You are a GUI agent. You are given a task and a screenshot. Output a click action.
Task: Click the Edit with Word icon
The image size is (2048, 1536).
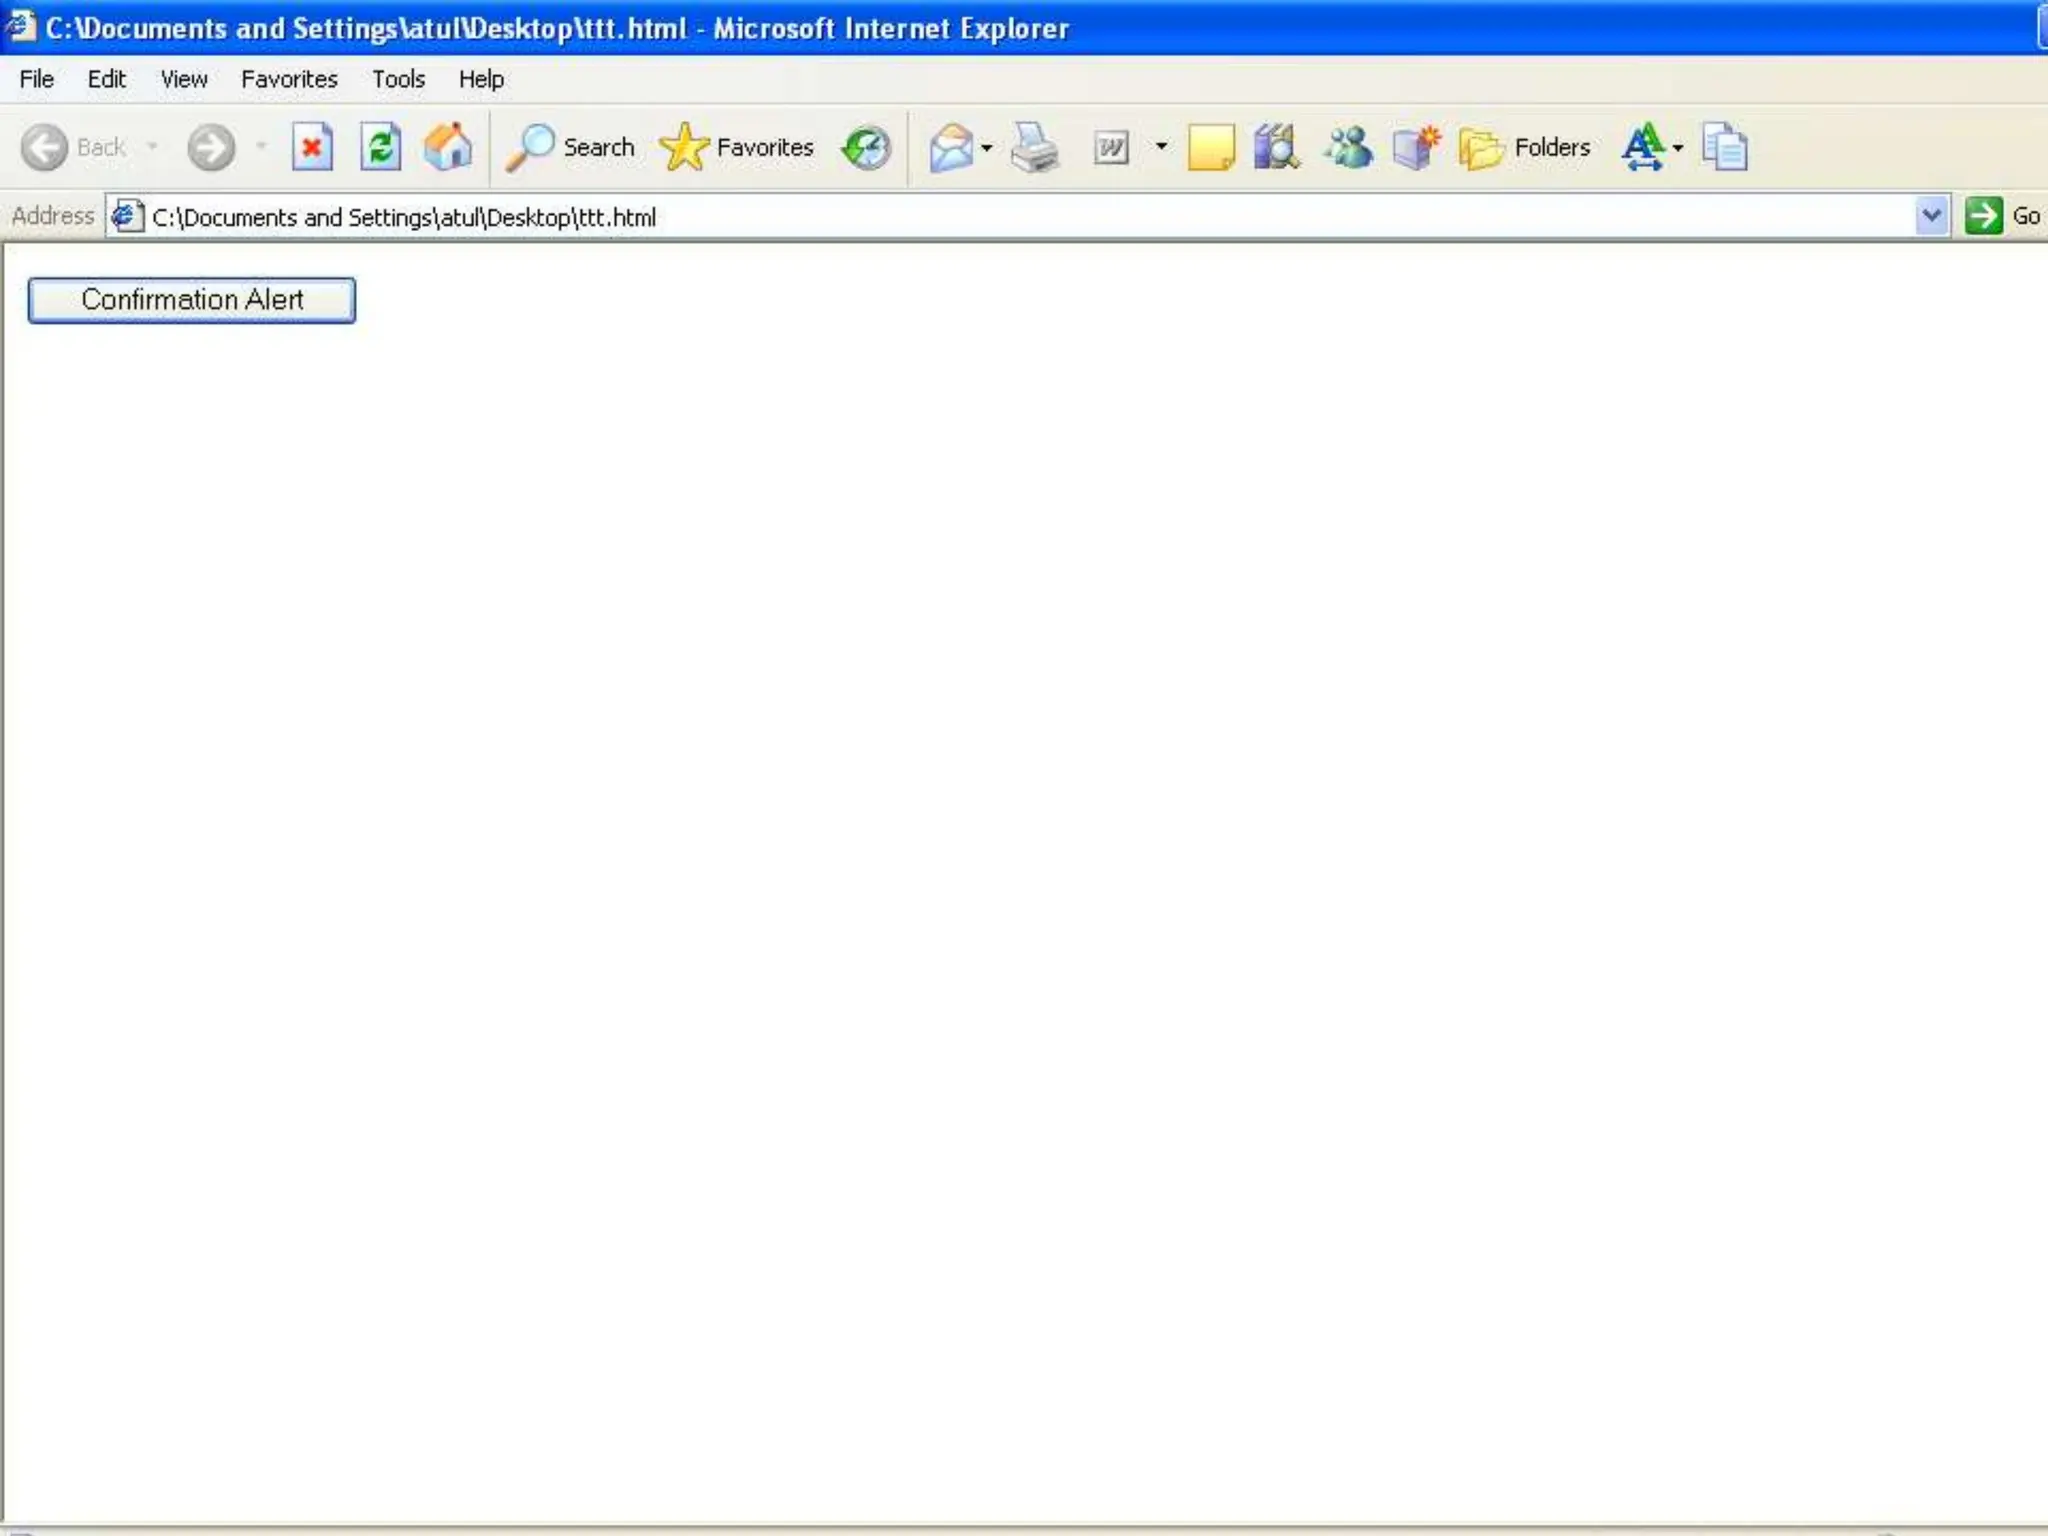pos(1111,148)
